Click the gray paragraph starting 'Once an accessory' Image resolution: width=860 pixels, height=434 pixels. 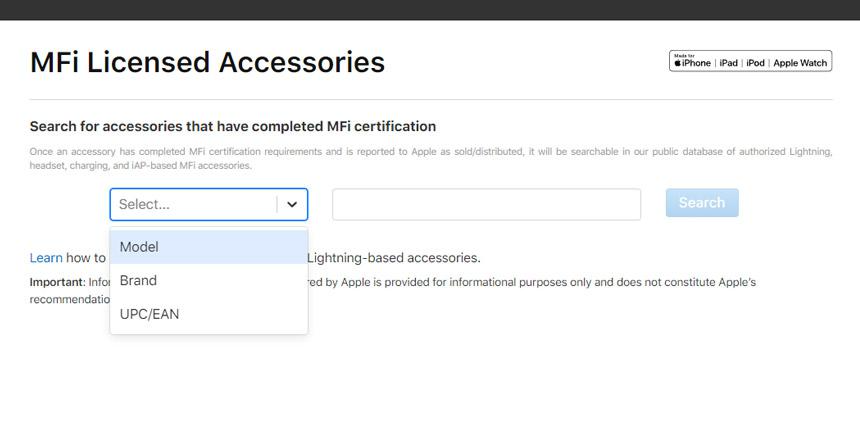431,158
